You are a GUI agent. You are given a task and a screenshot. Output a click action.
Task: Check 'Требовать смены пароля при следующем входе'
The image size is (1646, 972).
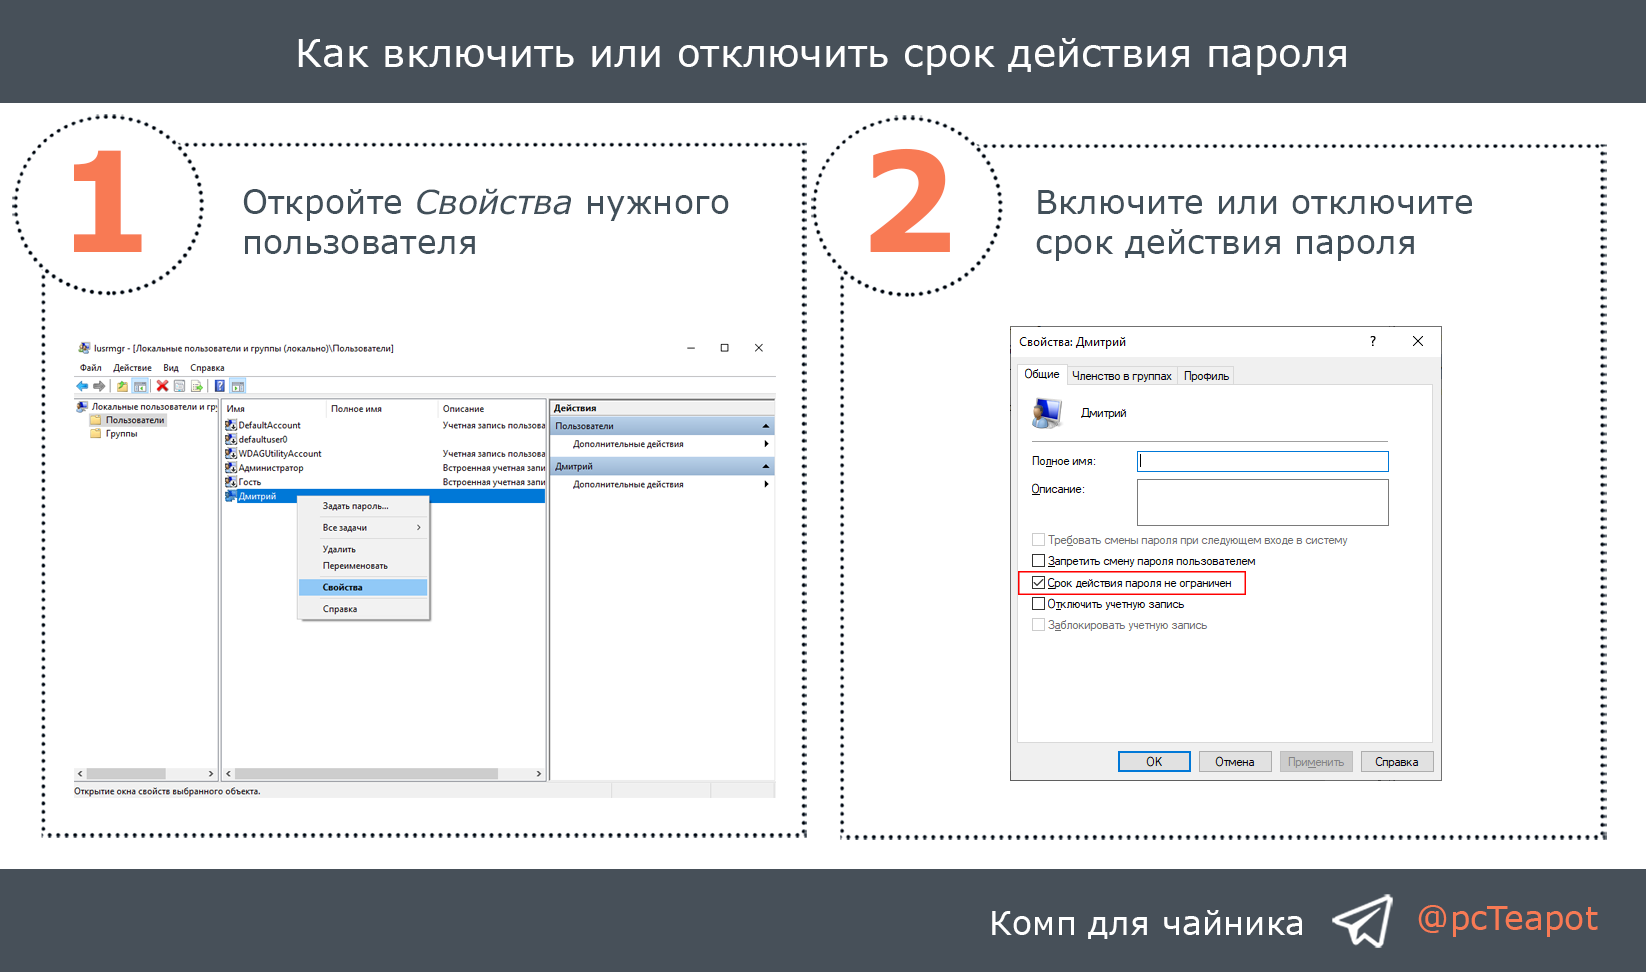coord(1038,540)
